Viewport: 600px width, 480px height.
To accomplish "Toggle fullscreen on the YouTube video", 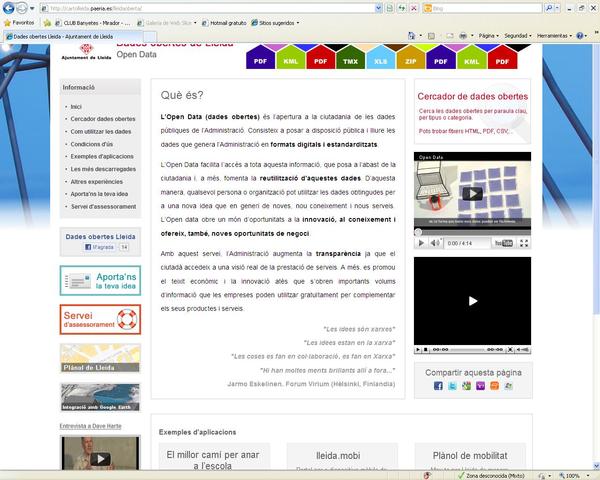I will click(x=524, y=242).
